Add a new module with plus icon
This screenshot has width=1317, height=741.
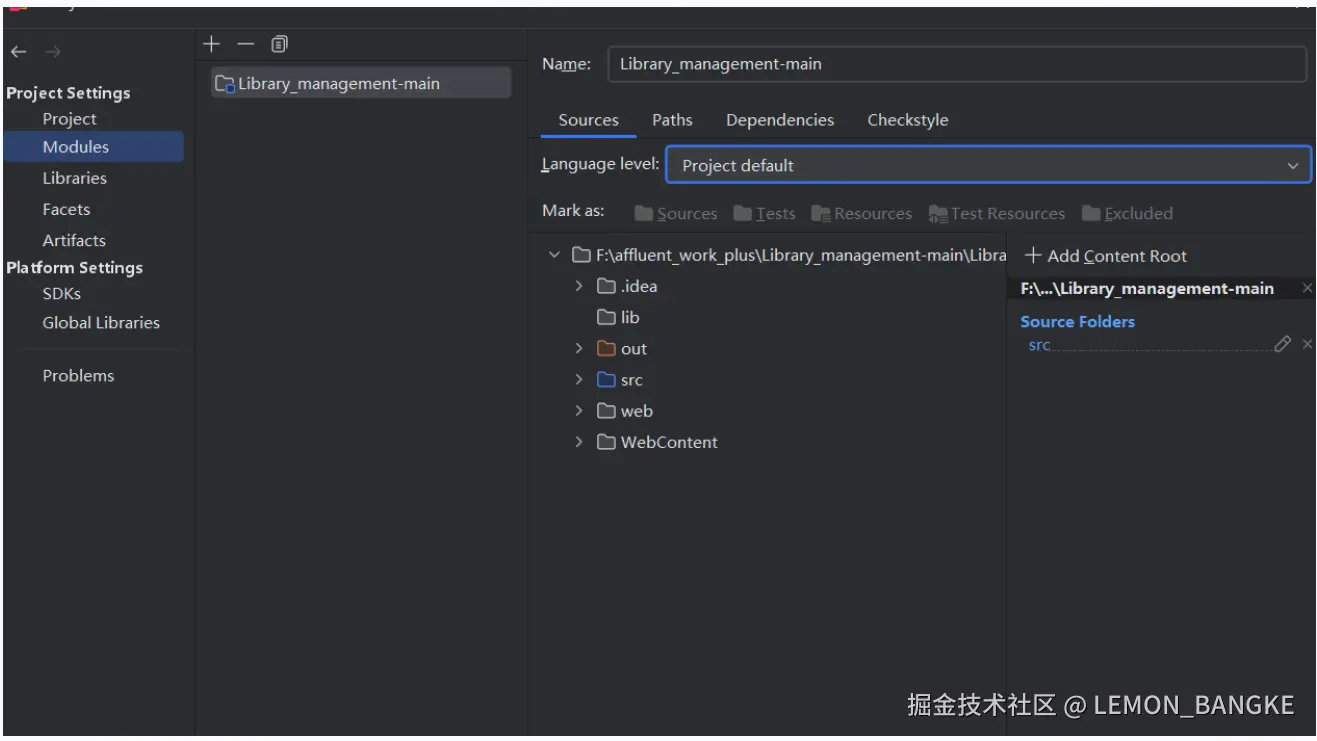click(211, 44)
